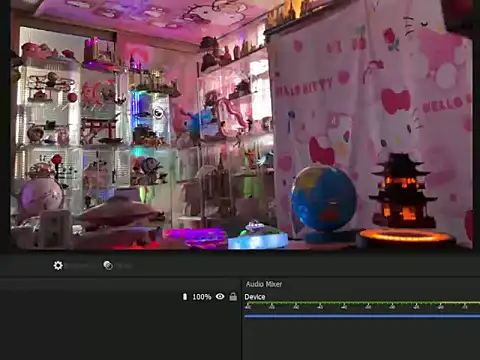Click the video preview canvas
The width and height of the screenshot is (480, 360).
pyautogui.click(x=241, y=124)
